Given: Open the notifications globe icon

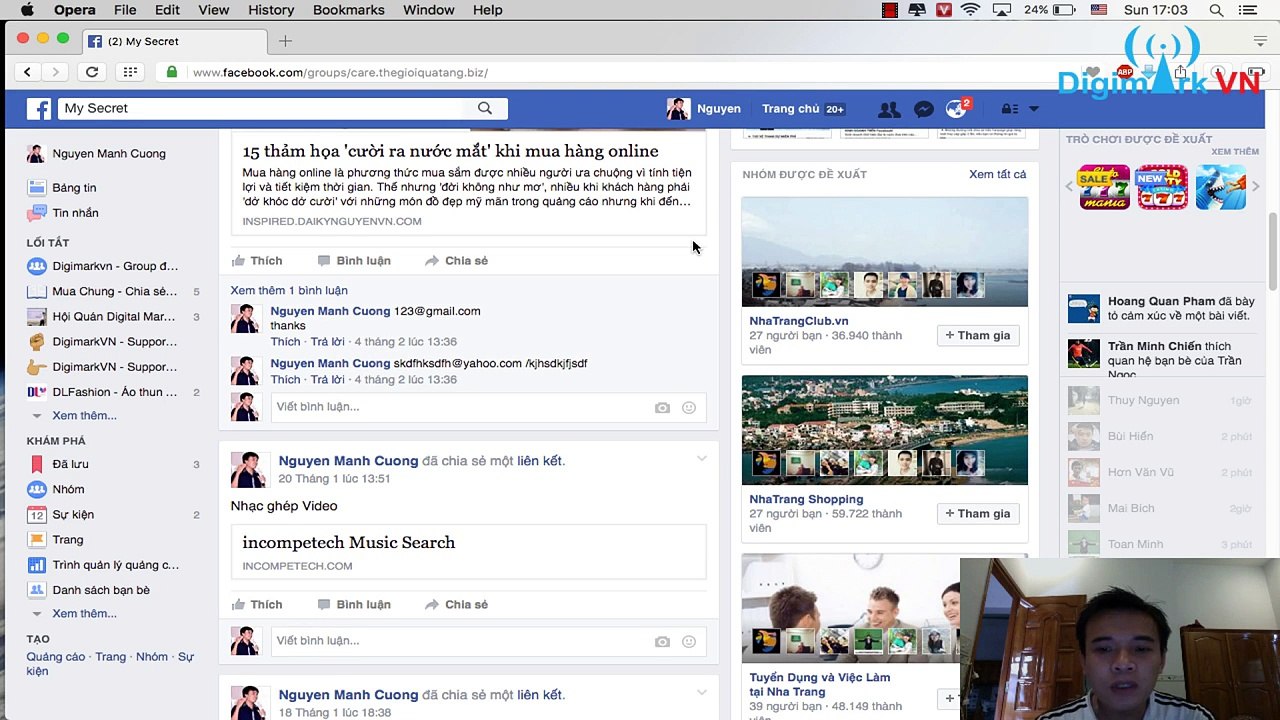Looking at the screenshot, I should [957, 109].
